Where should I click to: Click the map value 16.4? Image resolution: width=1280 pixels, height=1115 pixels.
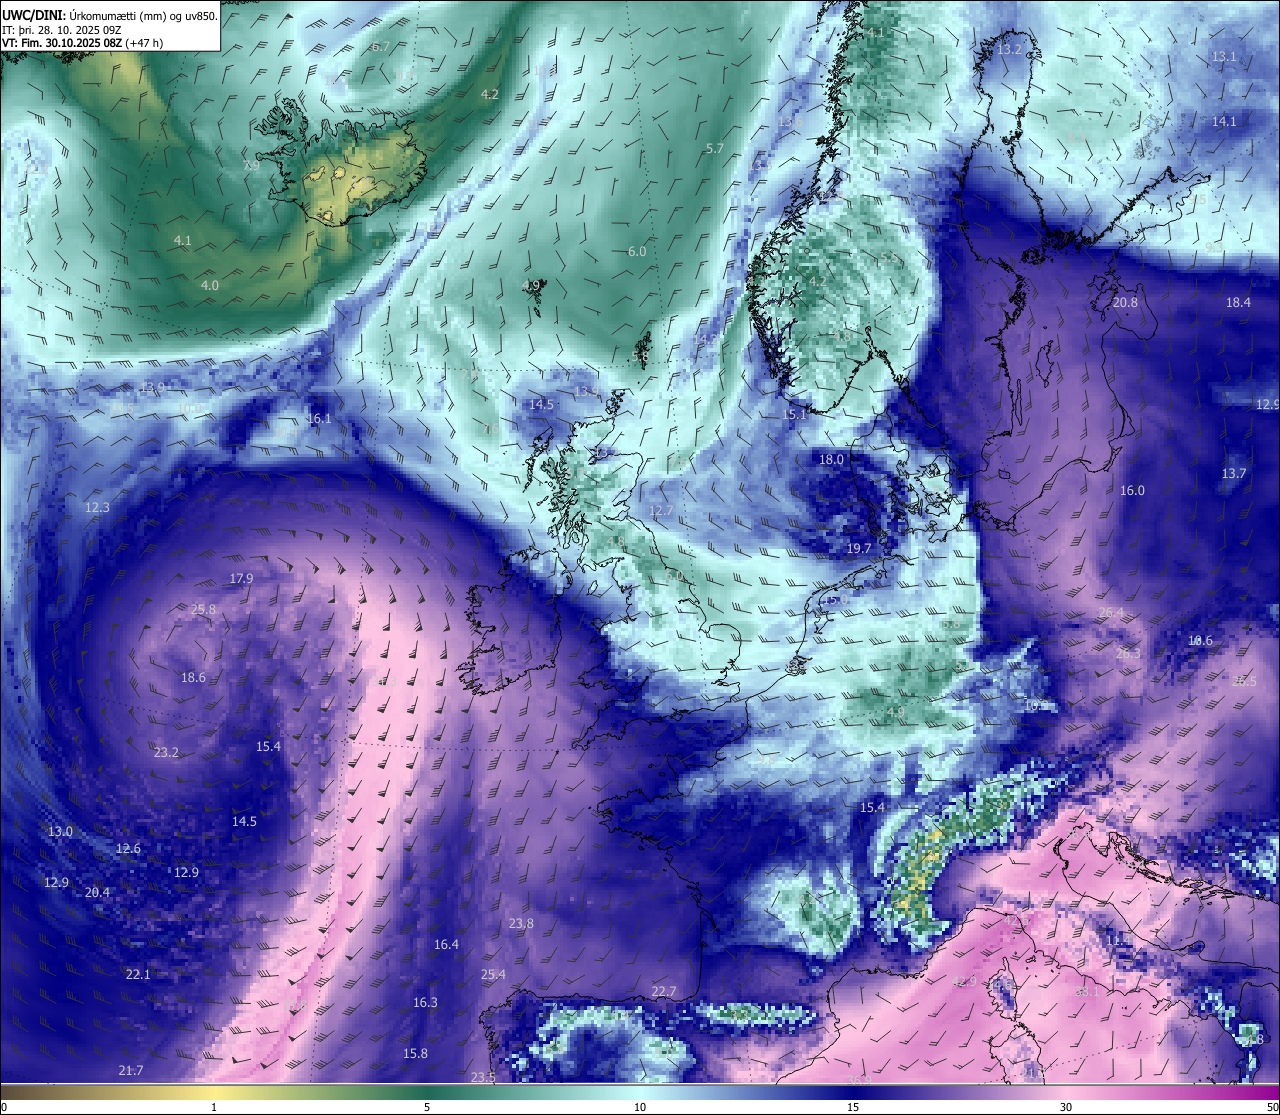click(446, 944)
